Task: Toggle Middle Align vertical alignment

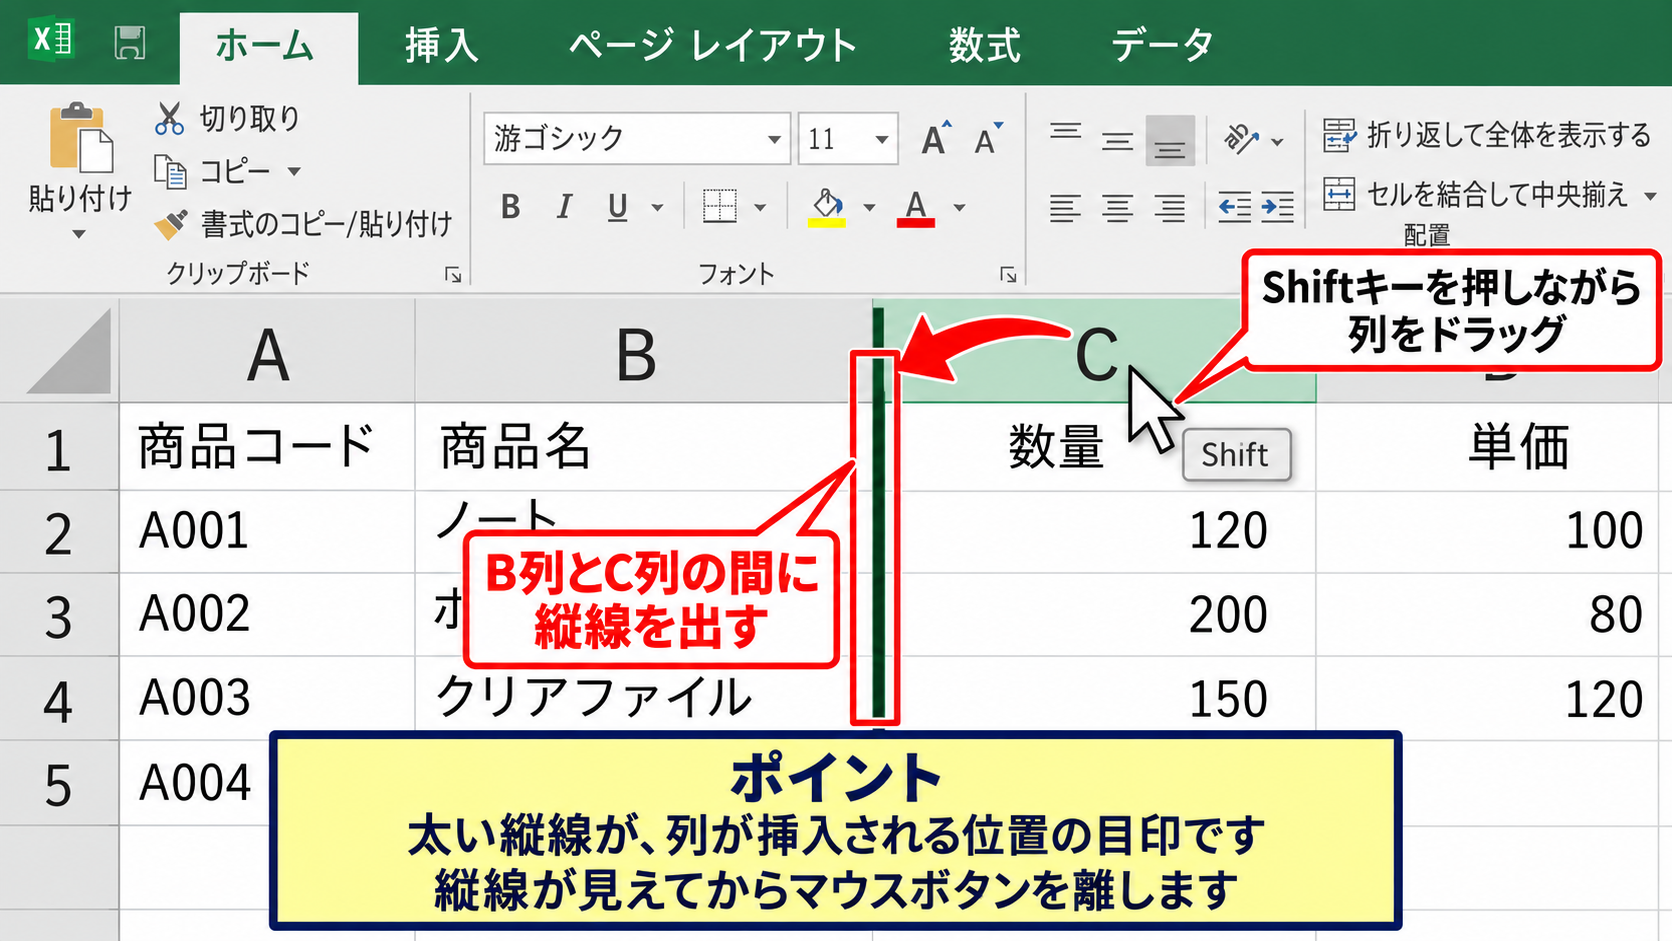Action: click(x=1117, y=140)
